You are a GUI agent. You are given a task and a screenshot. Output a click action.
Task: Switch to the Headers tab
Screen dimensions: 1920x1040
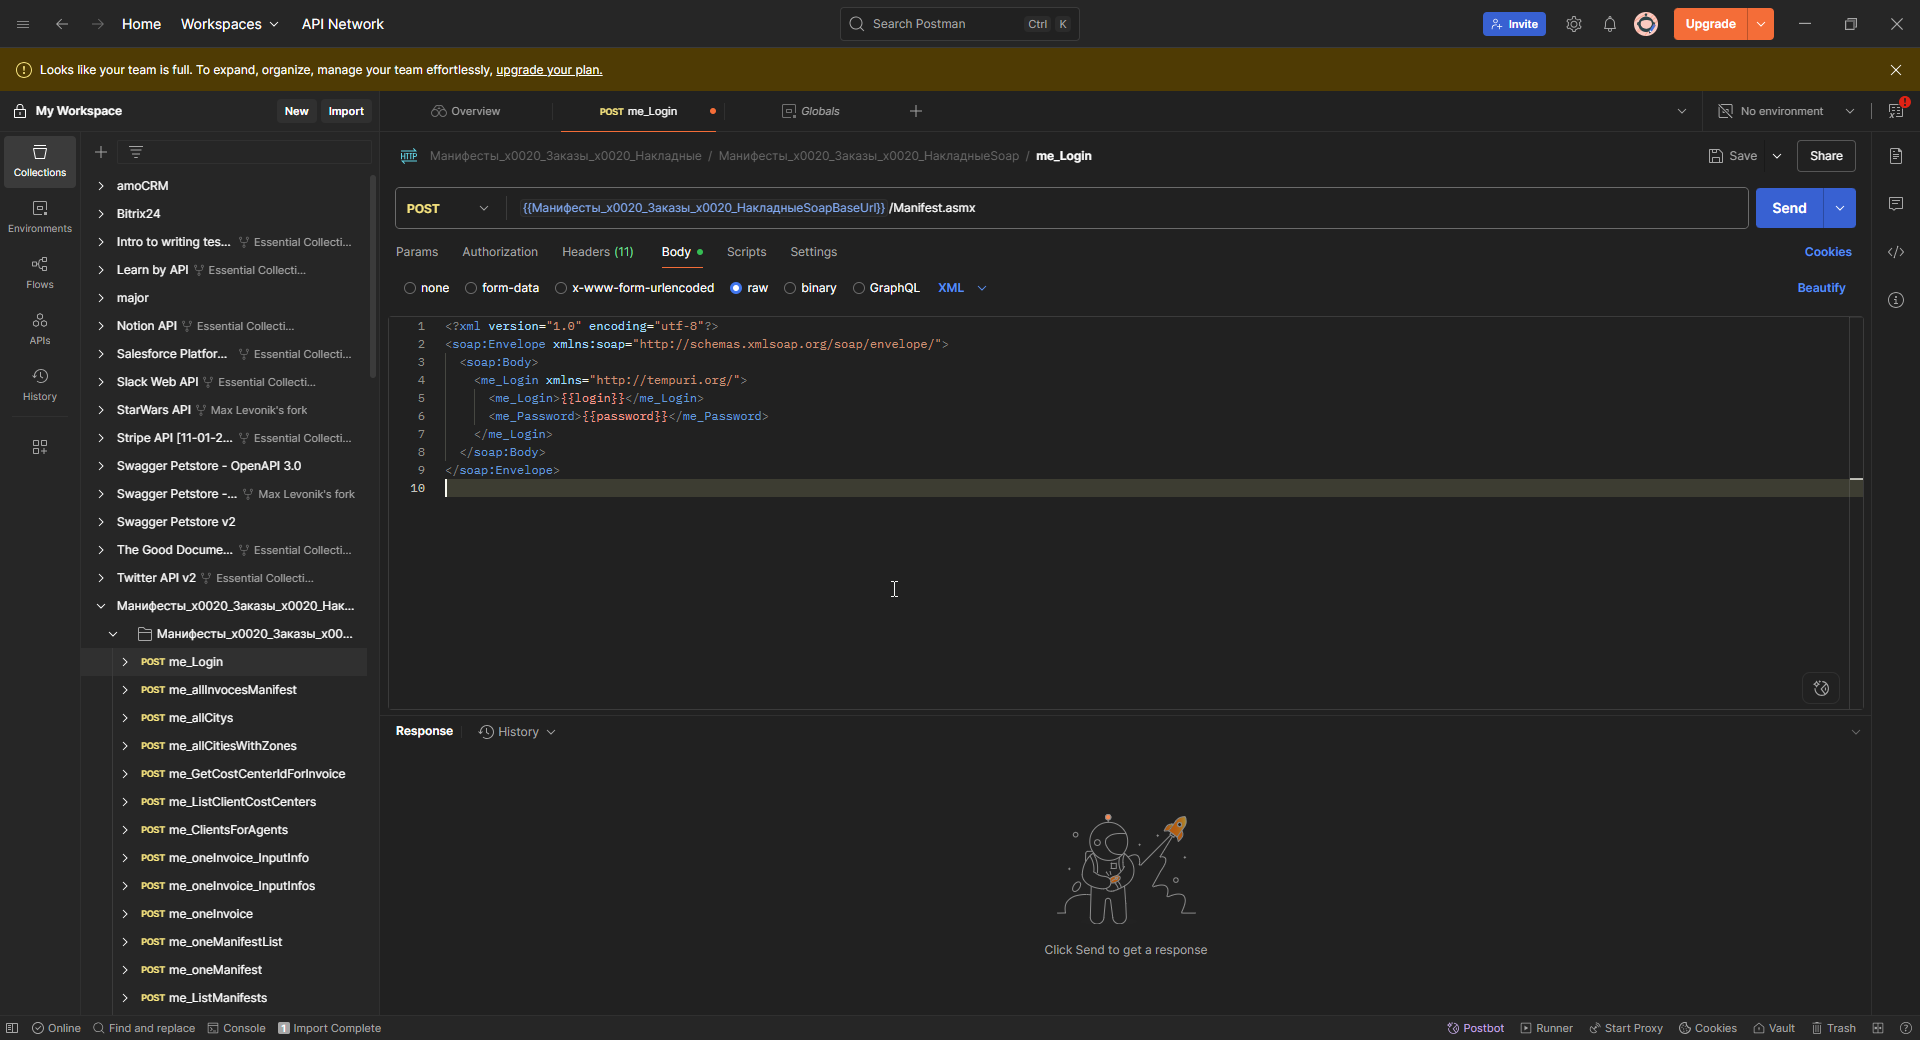coord(598,252)
